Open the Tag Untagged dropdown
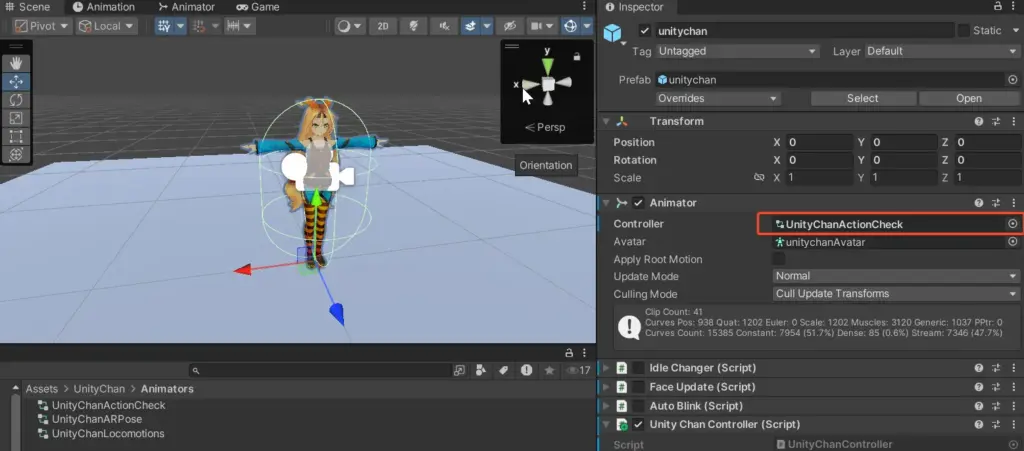Screen dimensions: 1024x451 pos(737,51)
